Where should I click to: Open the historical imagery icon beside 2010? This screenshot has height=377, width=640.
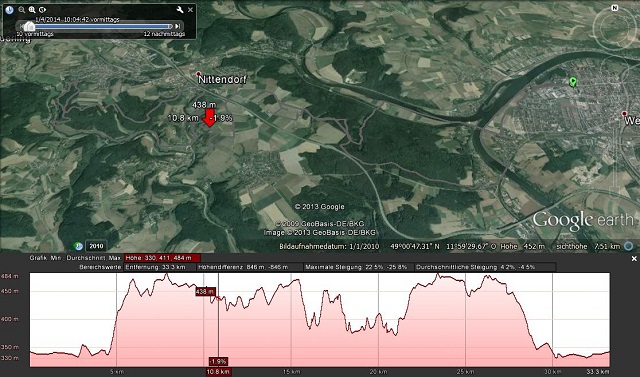[78, 246]
